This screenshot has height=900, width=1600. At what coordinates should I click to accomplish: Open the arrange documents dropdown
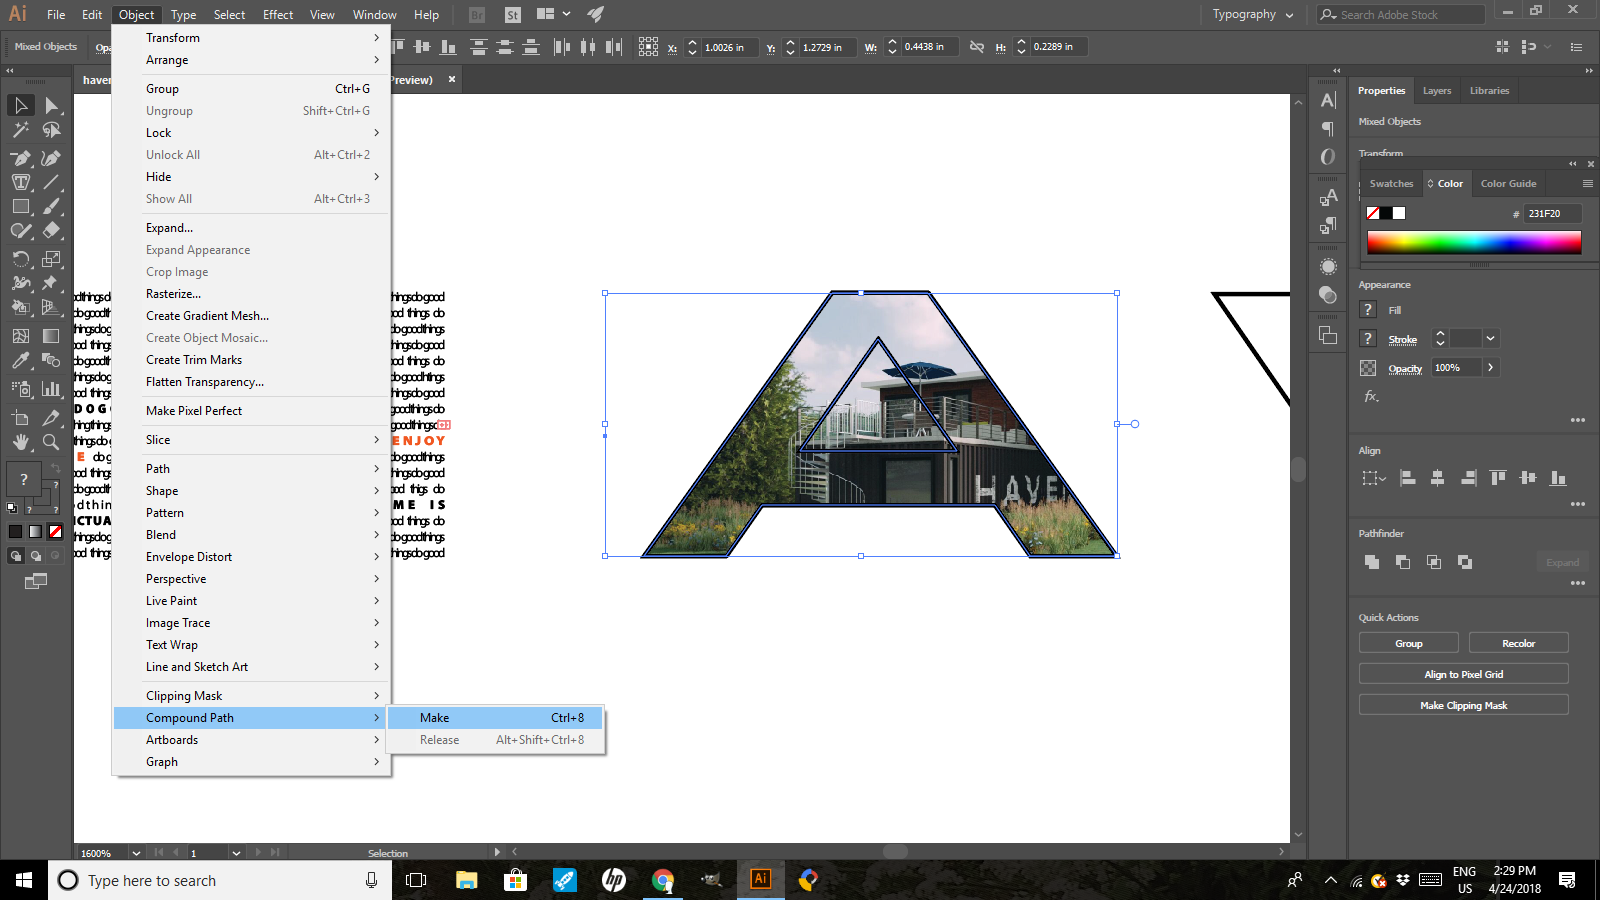click(553, 15)
